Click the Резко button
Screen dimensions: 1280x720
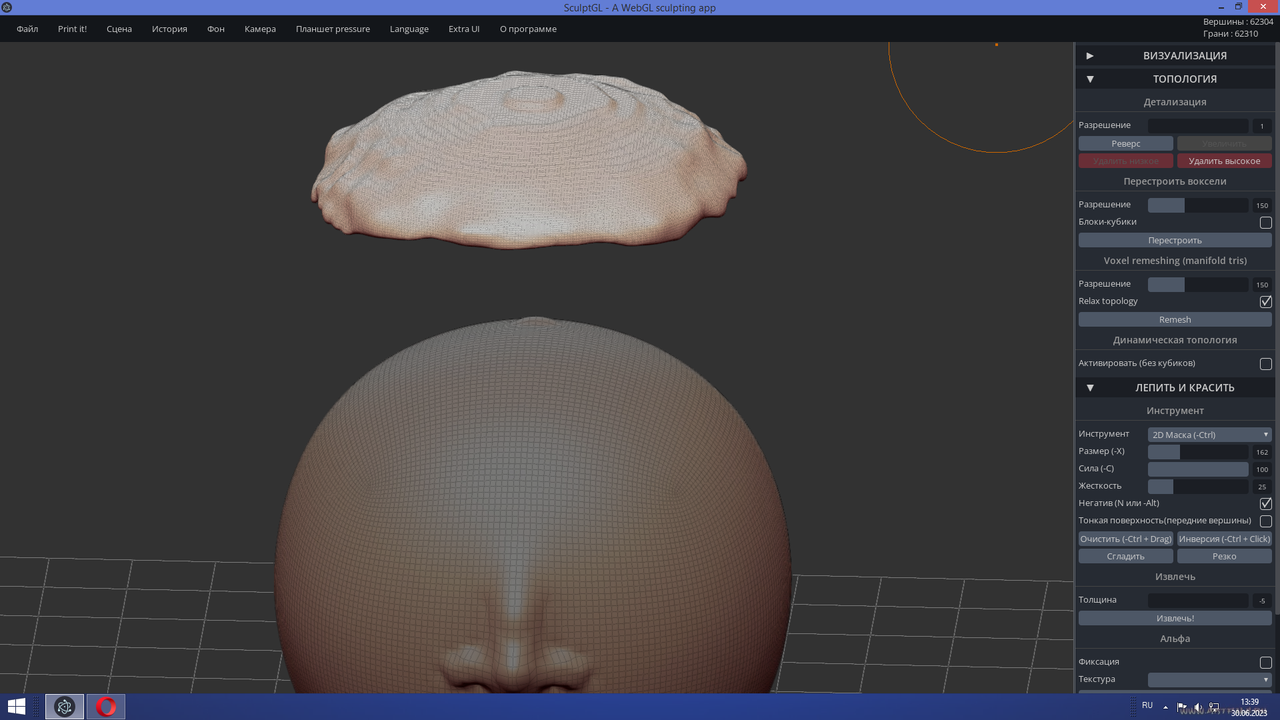pos(1224,556)
